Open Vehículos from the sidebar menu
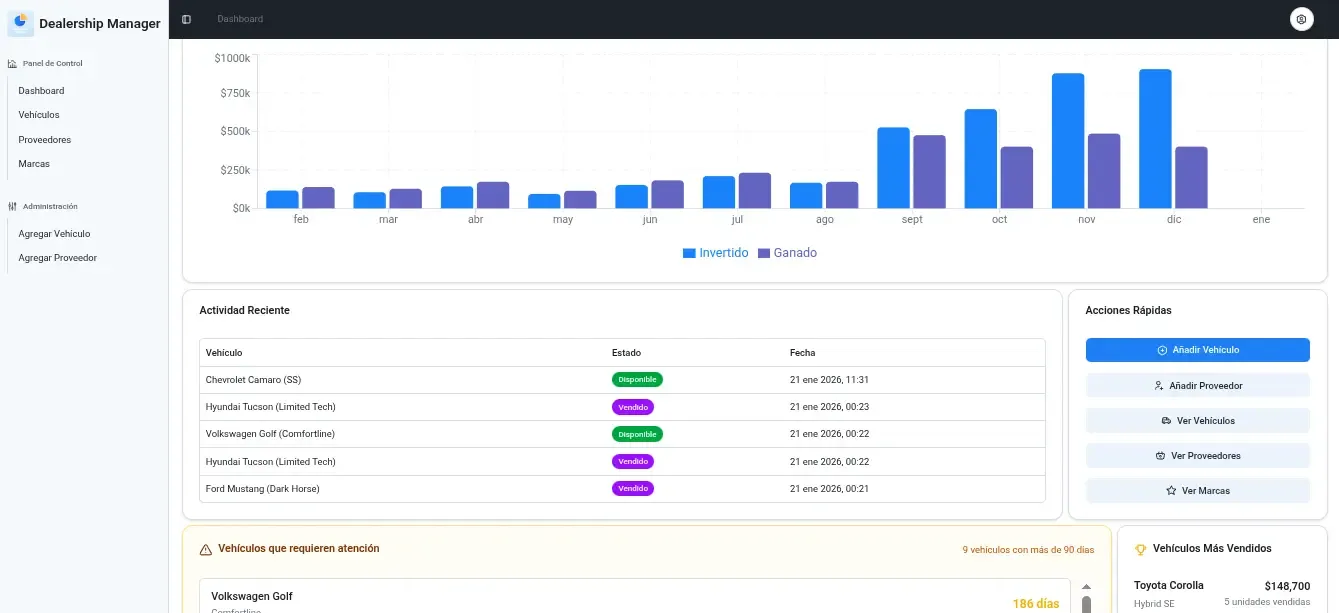Image resolution: width=1339 pixels, height=613 pixels. [40, 114]
